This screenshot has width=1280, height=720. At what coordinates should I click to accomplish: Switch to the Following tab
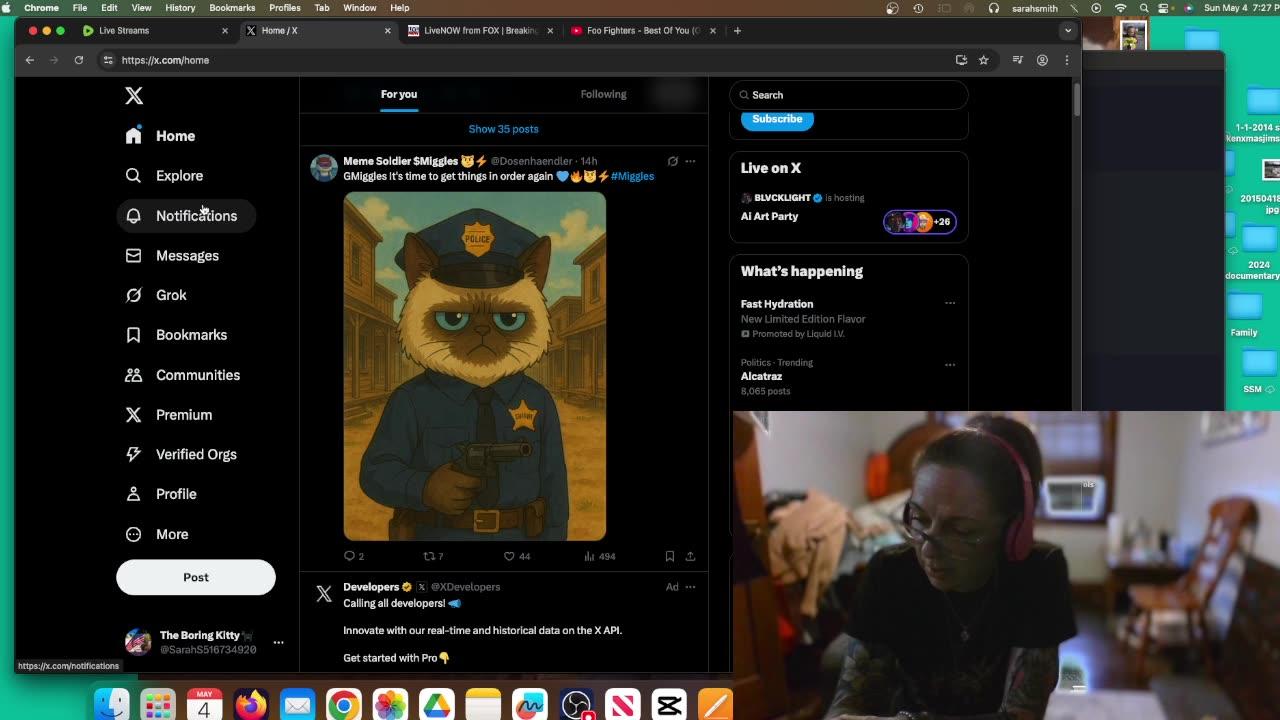pos(603,94)
